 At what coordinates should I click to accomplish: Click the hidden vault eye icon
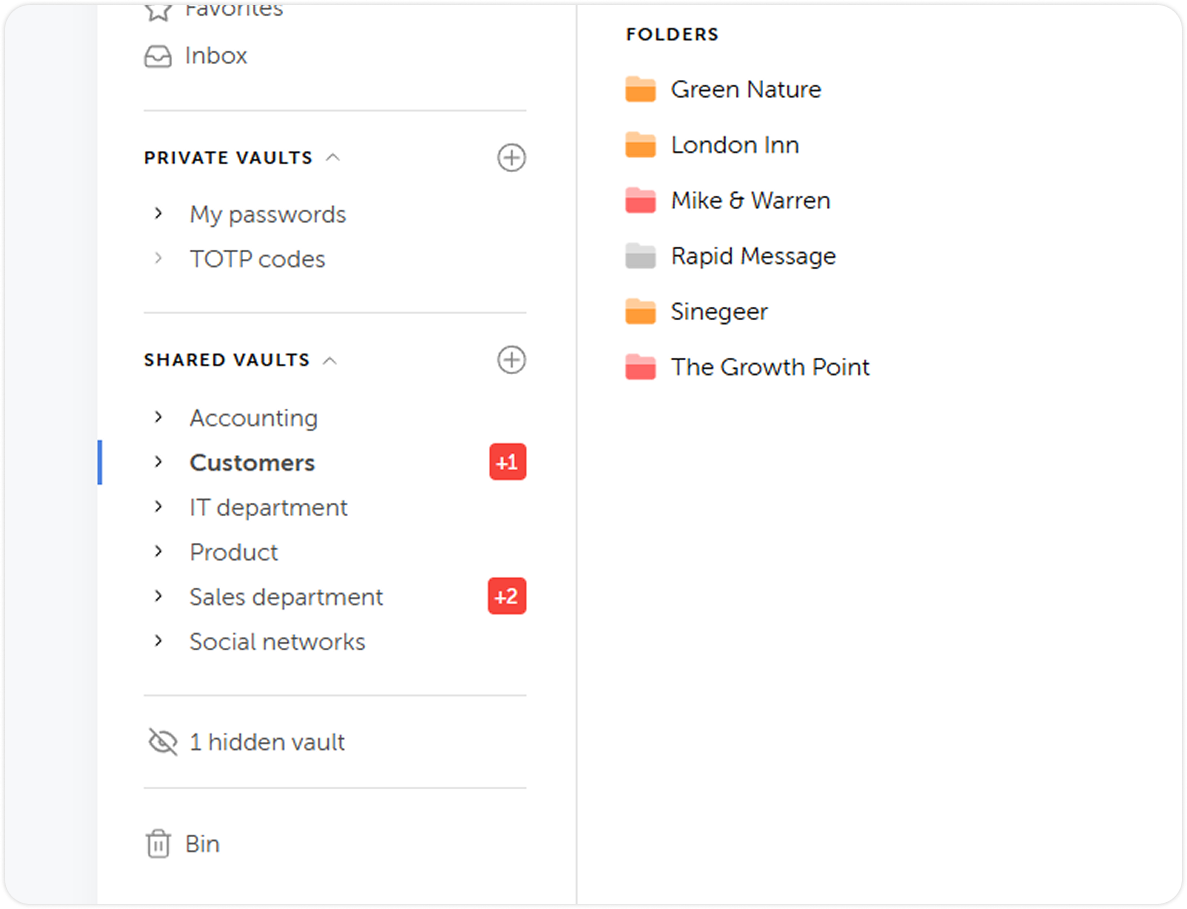[158, 742]
